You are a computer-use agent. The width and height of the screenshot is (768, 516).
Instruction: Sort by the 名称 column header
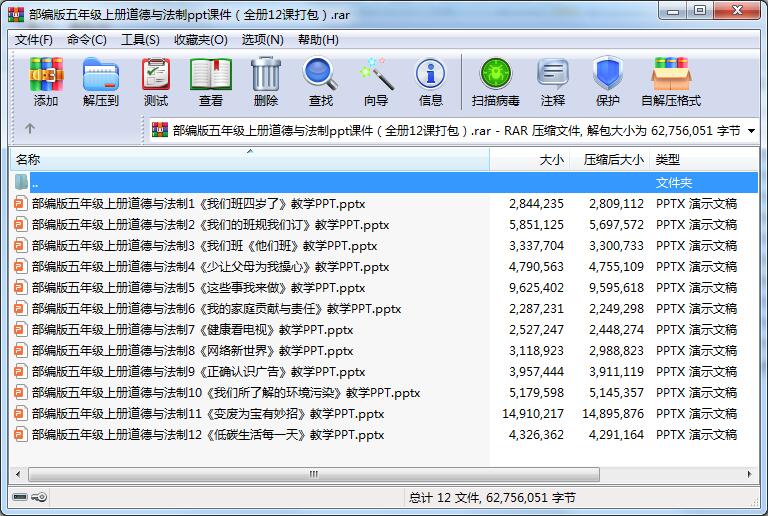tap(250, 160)
